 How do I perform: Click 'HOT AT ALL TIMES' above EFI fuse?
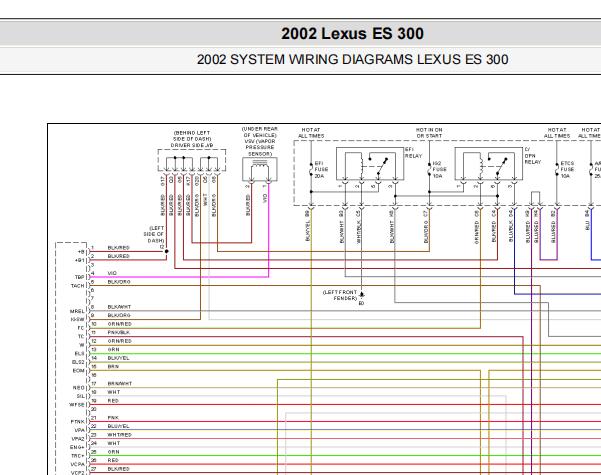(311, 133)
